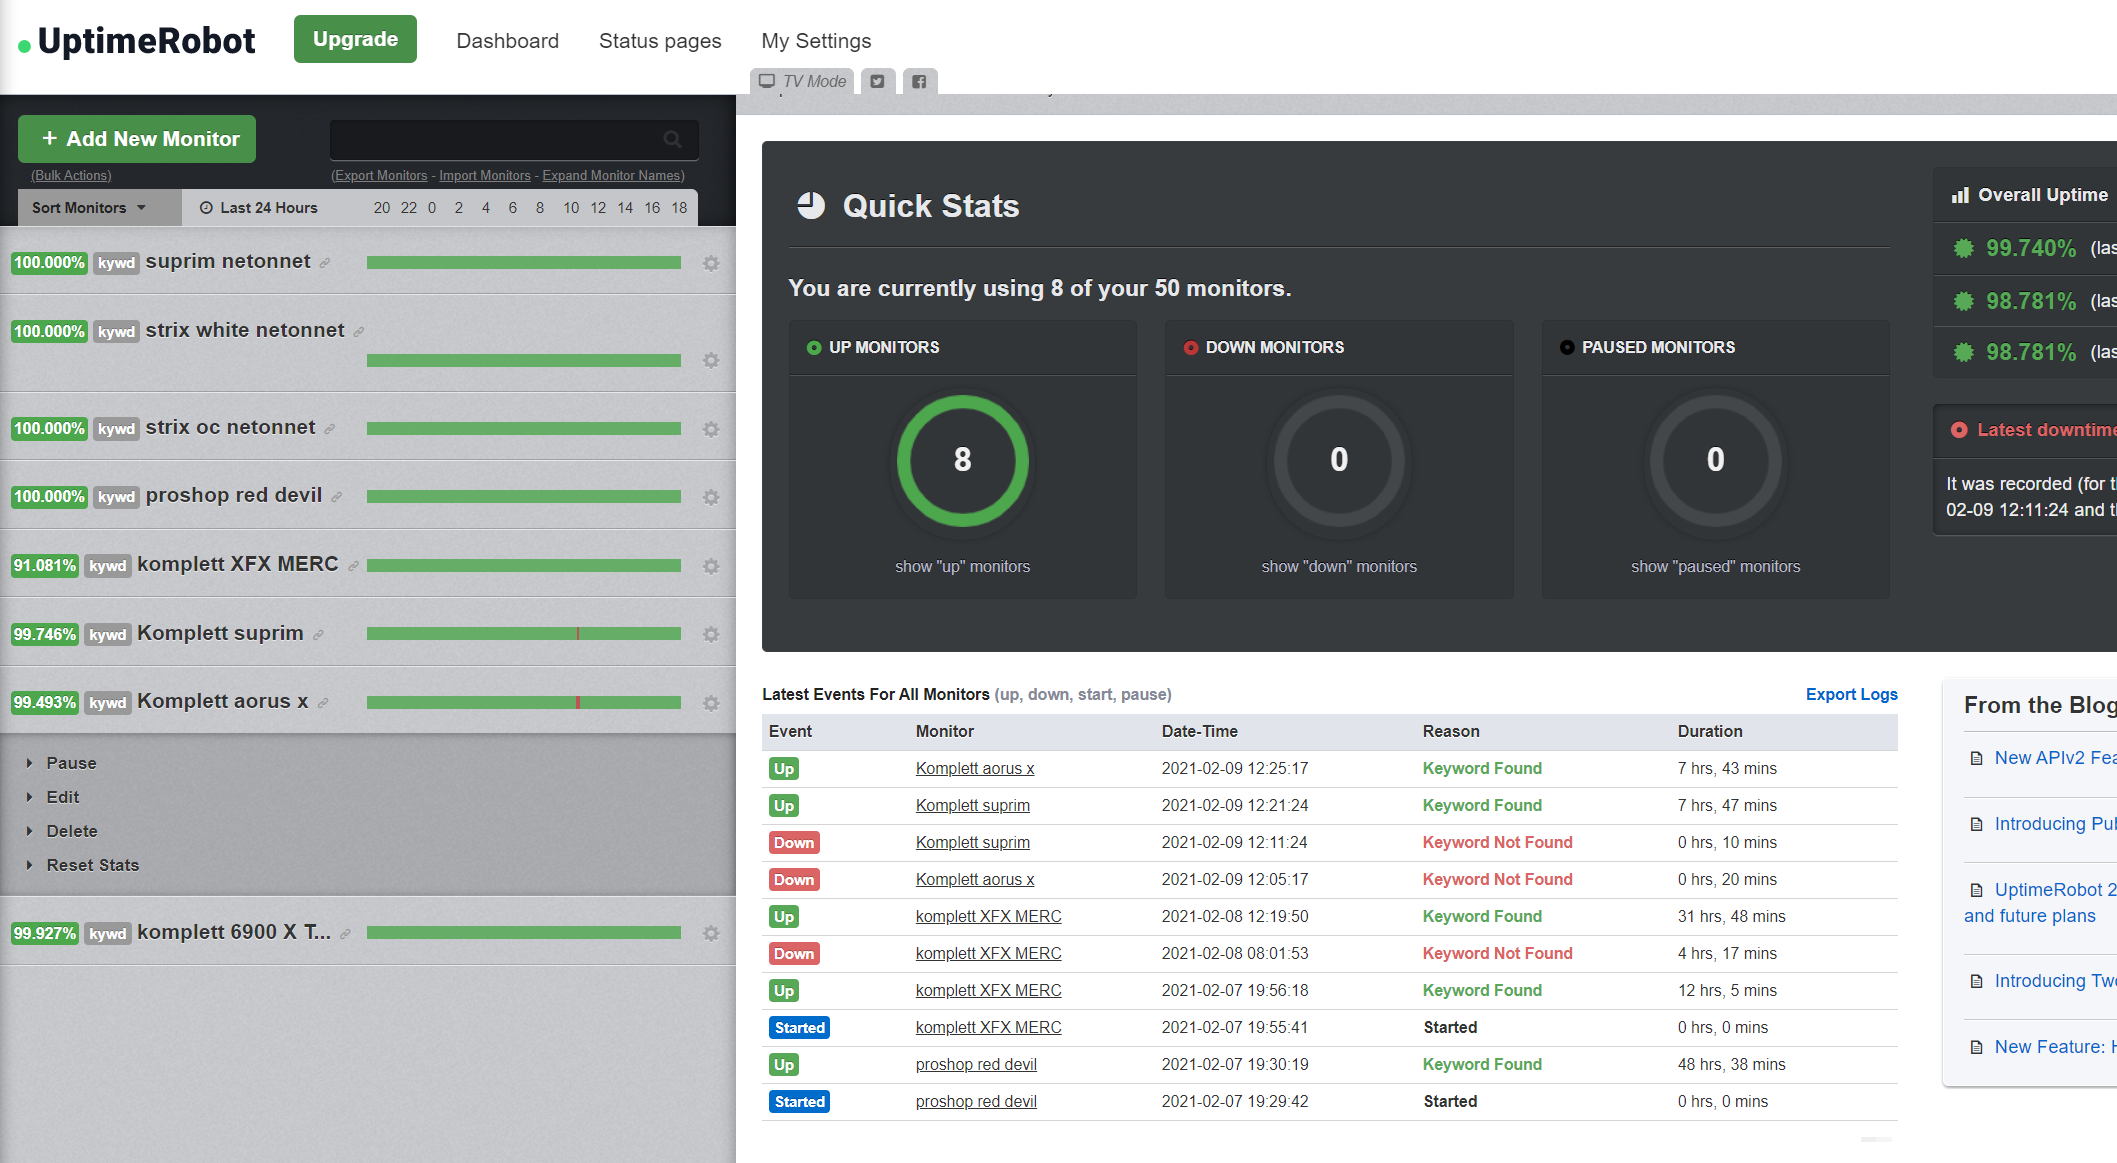Click the DOWN MONITORS circle showing 0
Viewport: 2117px width, 1163px height.
point(1339,460)
